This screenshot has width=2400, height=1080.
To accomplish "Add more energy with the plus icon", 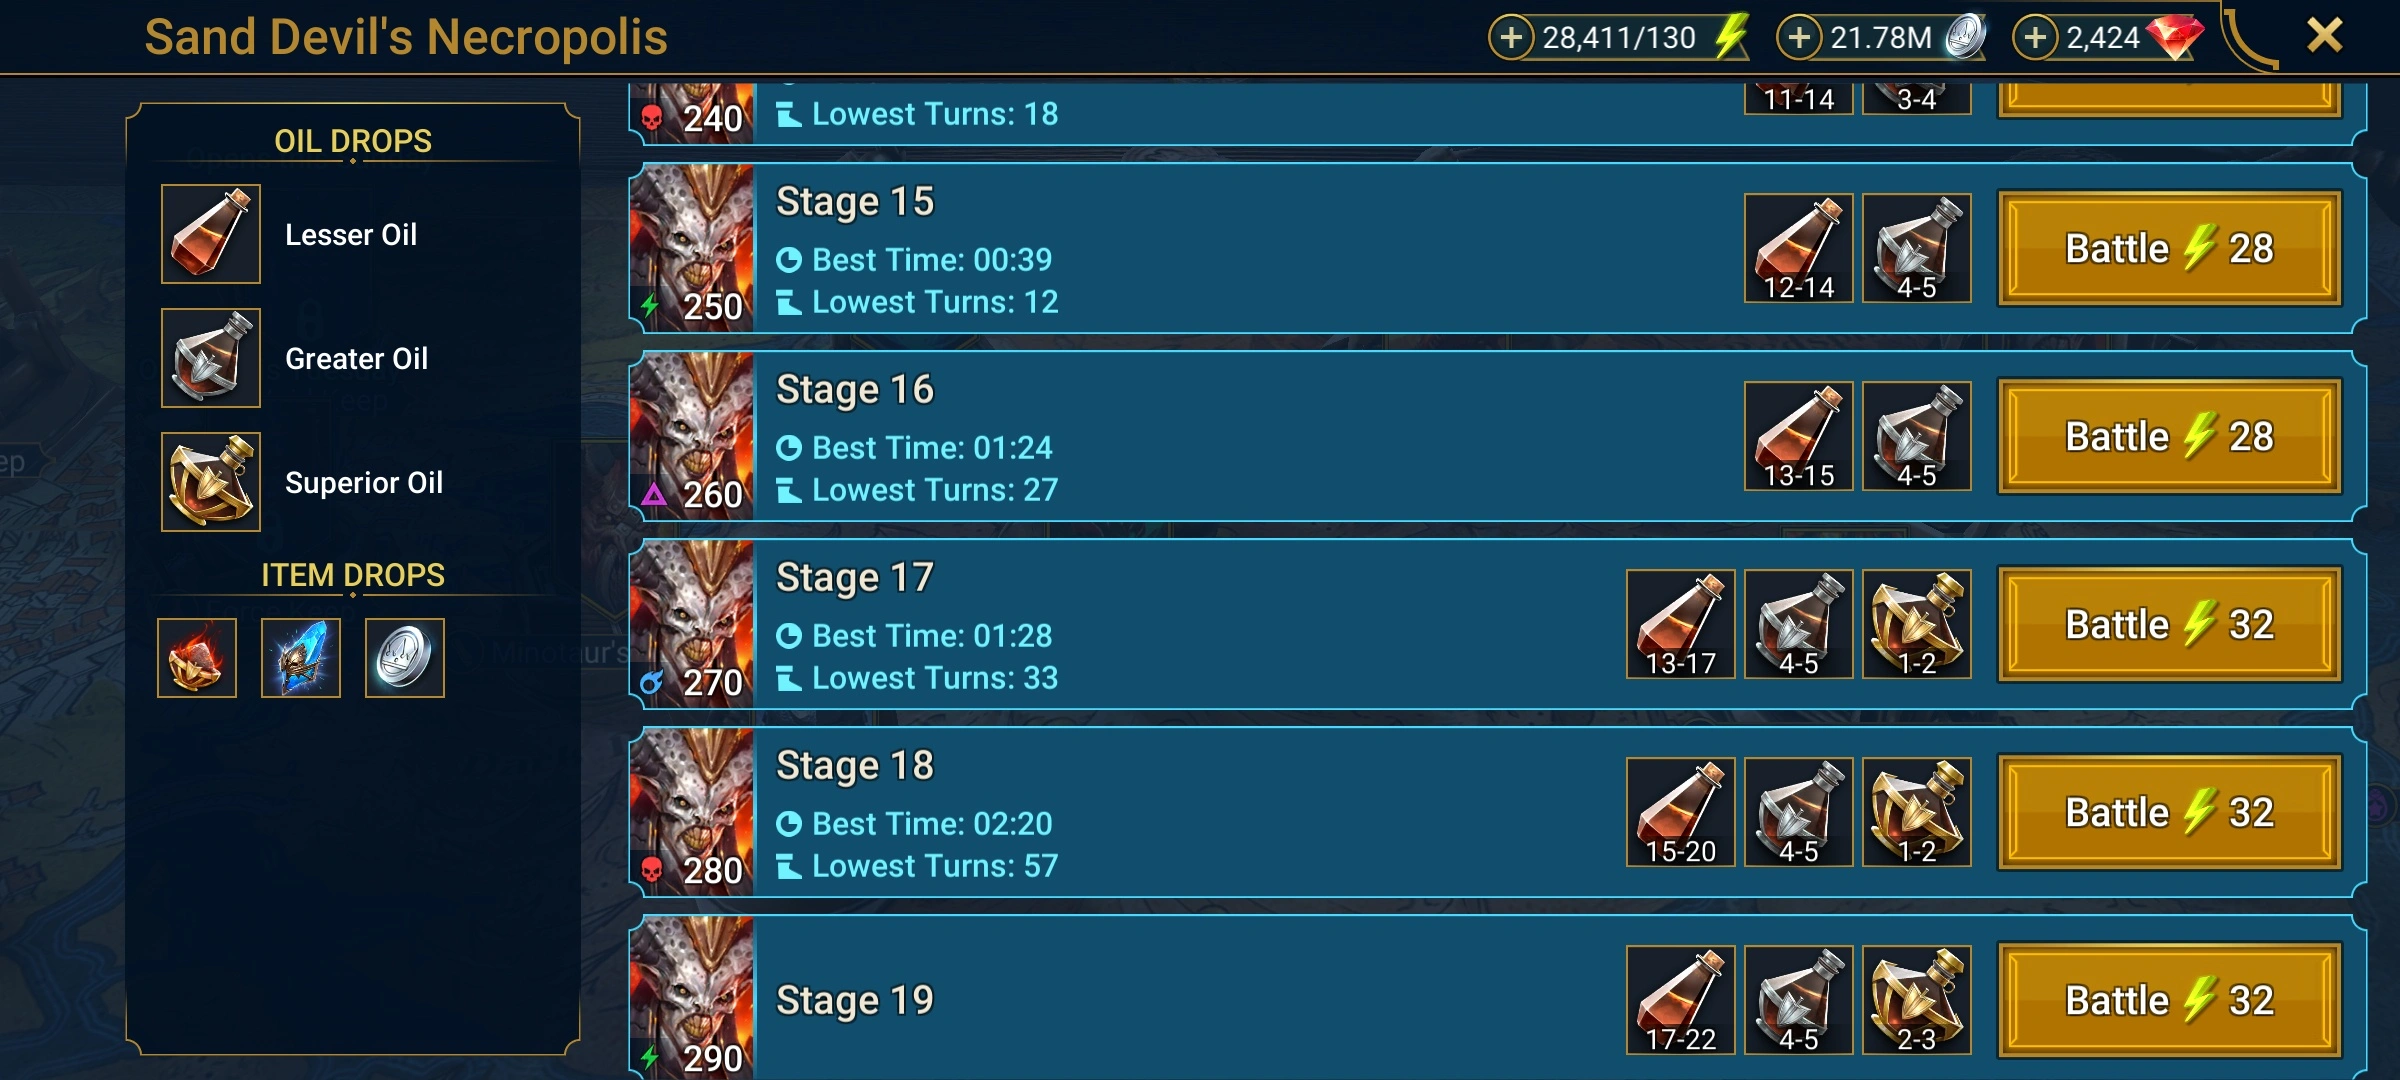I will point(1511,38).
